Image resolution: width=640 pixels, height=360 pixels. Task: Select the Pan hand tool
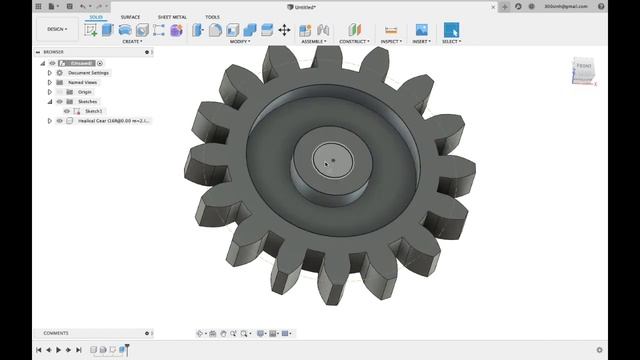(223, 333)
